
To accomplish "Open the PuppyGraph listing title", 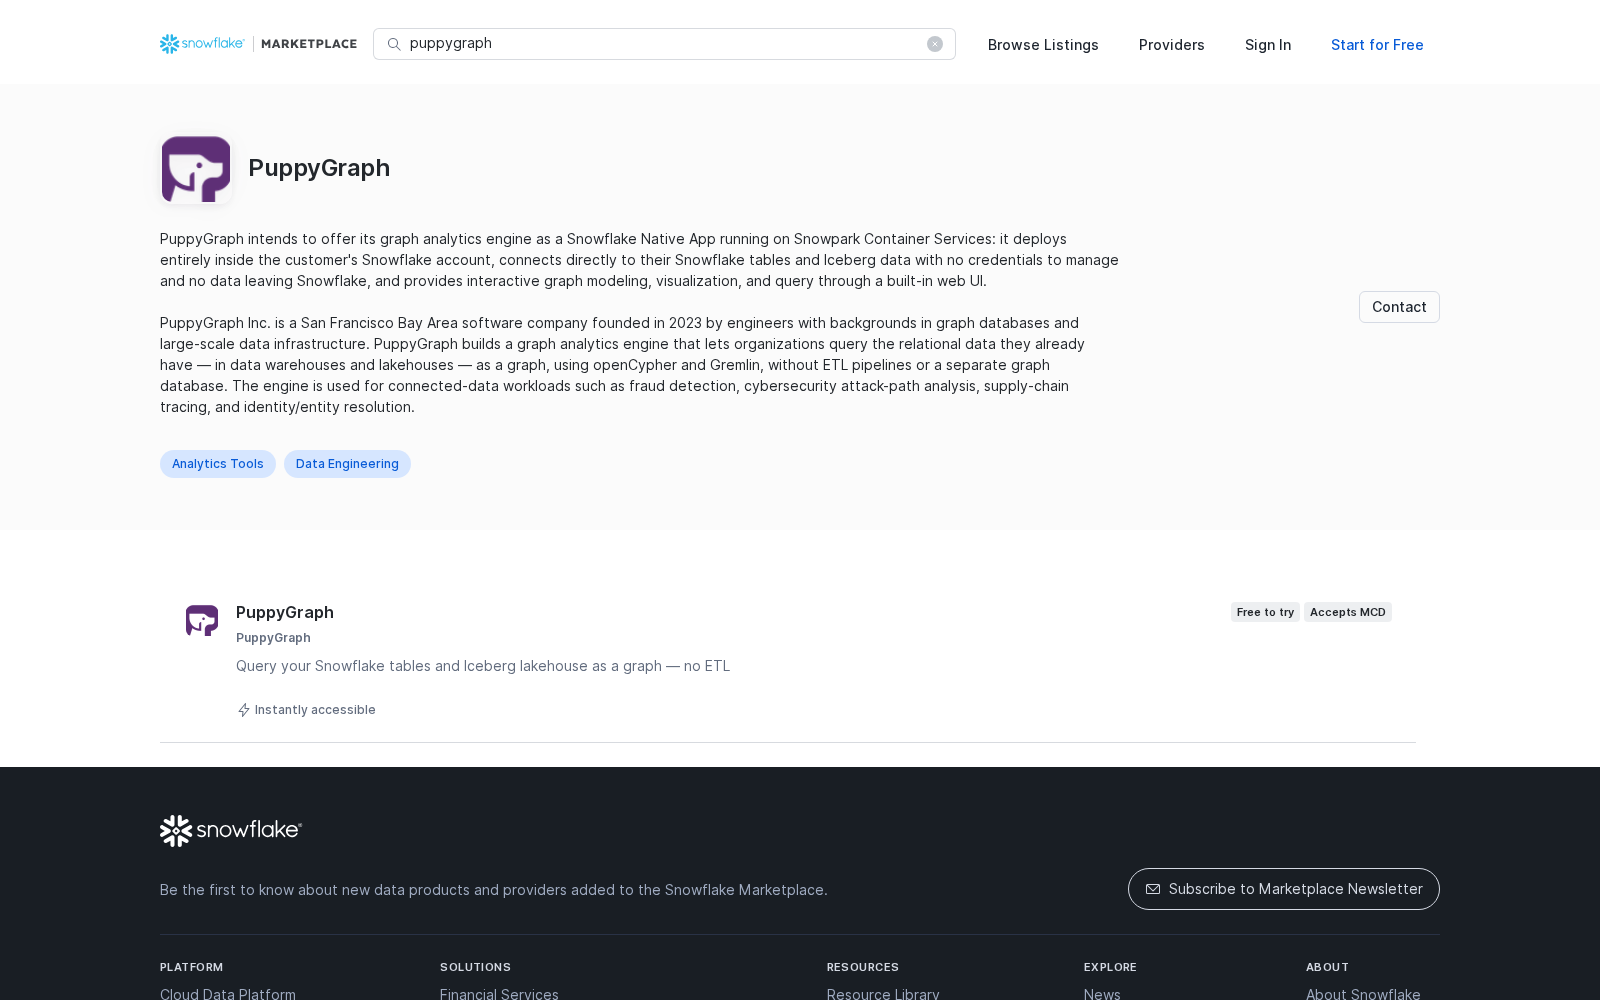I will click(285, 612).
